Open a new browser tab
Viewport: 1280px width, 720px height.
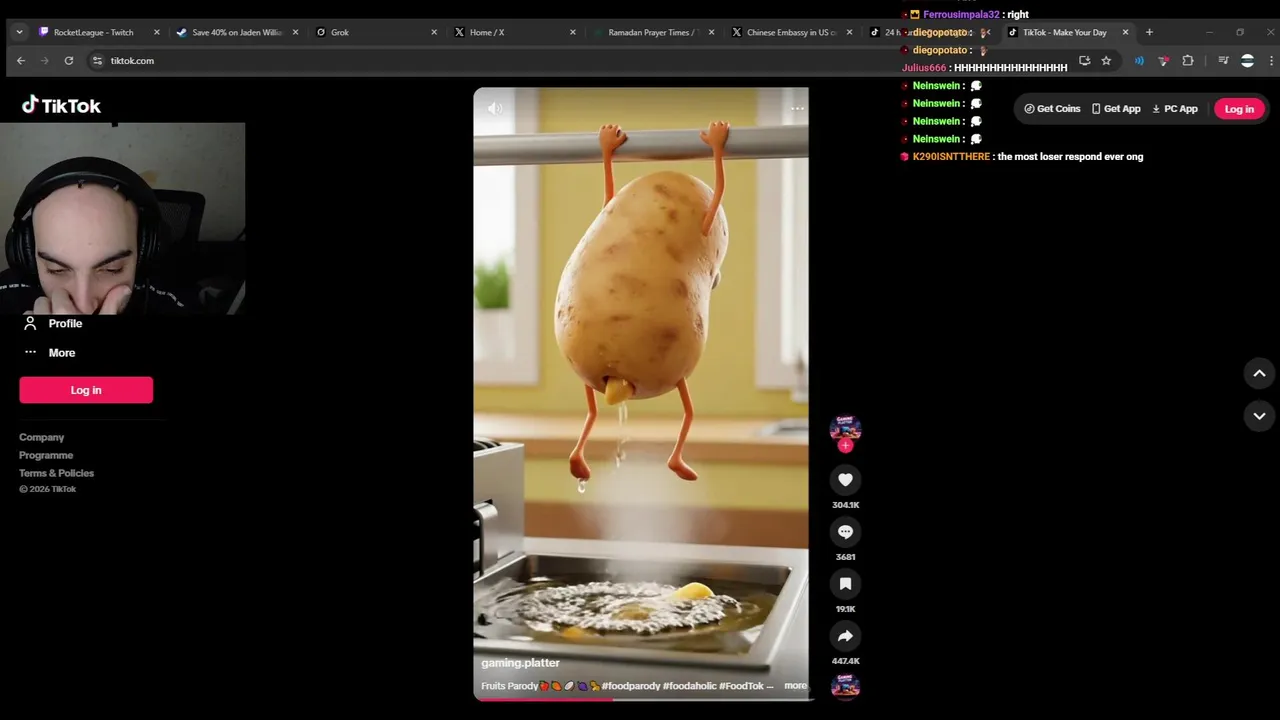[x=1149, y=32]
